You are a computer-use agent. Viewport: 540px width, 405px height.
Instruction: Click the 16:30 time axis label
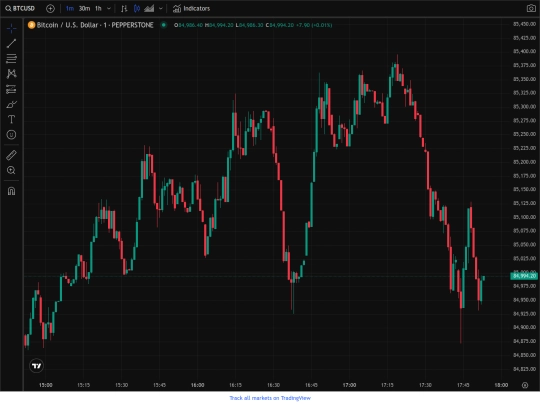click(273, 385)
